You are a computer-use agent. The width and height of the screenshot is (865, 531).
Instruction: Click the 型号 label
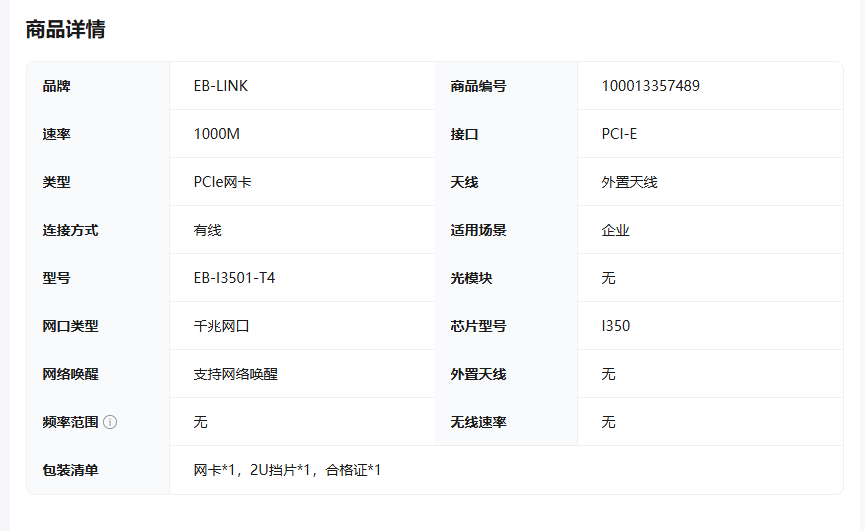(x=56, y=278)
